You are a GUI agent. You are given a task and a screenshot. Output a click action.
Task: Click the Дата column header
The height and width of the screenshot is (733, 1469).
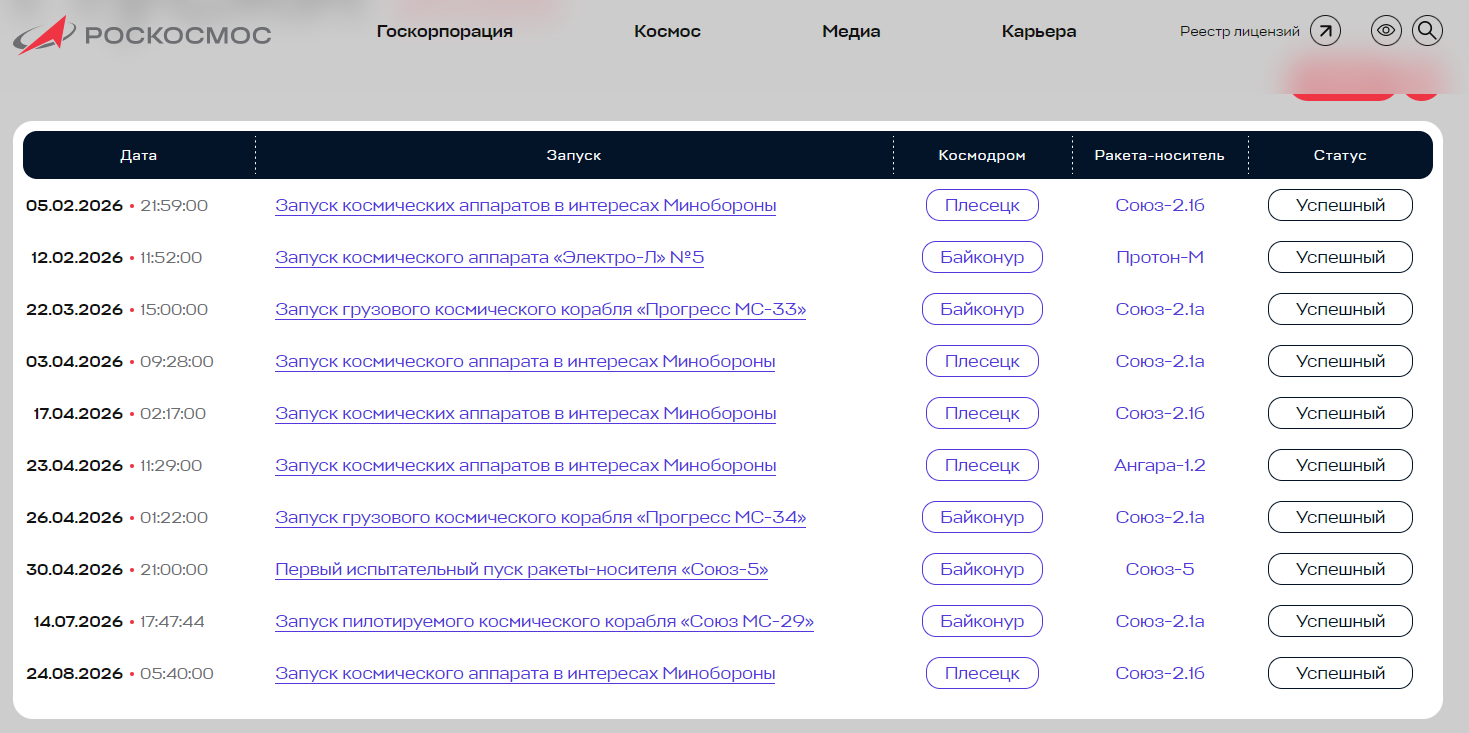point(139,155)
